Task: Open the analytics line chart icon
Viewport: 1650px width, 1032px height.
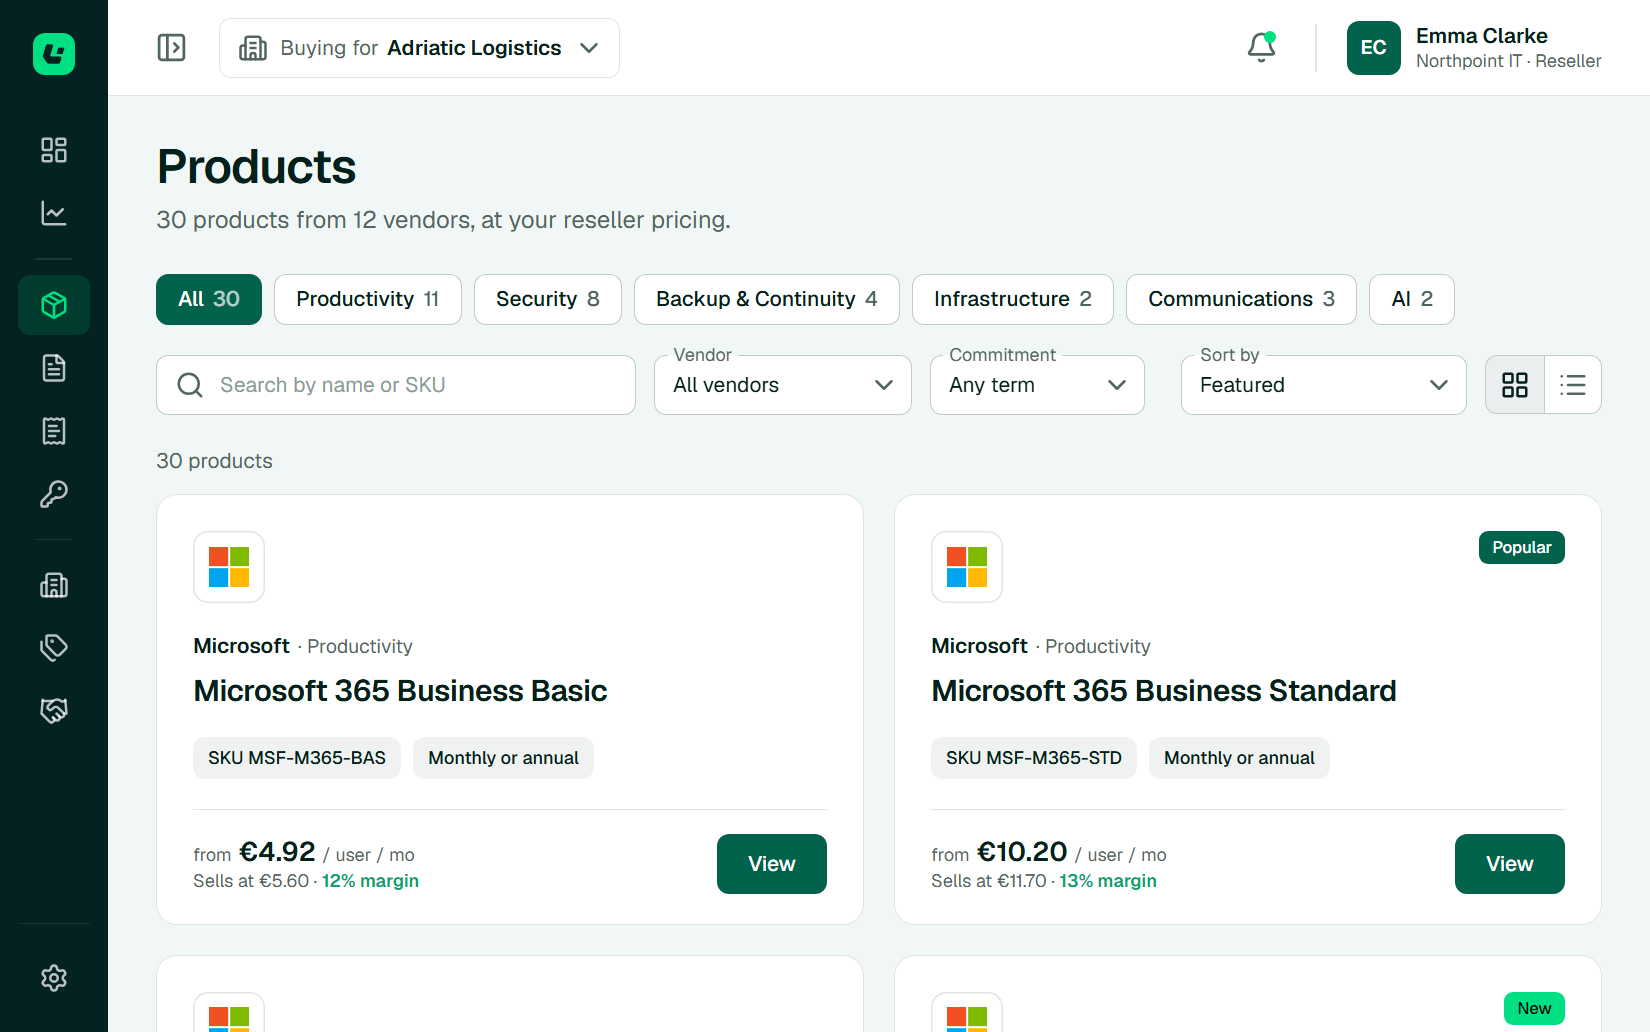Action: (x=54, y=213)
